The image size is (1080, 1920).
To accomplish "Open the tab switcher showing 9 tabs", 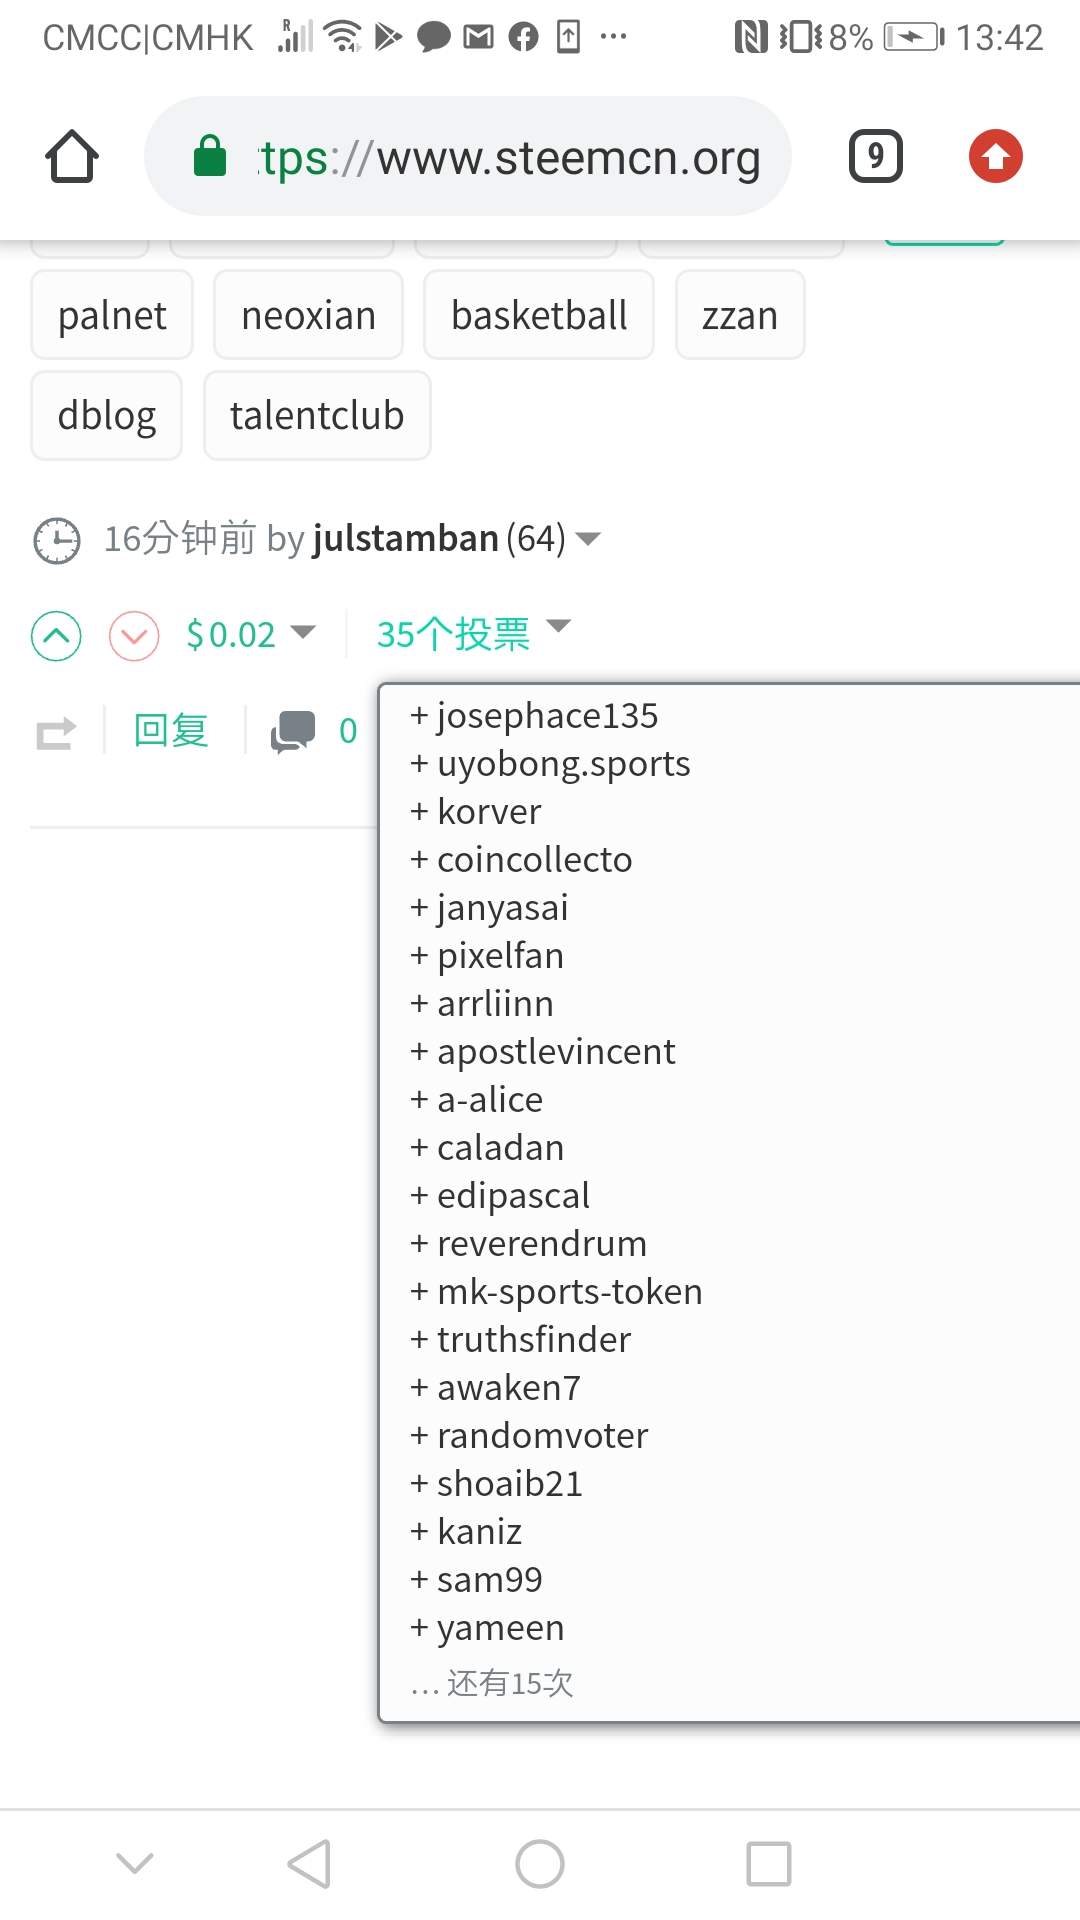I will [x=875, y=156].
